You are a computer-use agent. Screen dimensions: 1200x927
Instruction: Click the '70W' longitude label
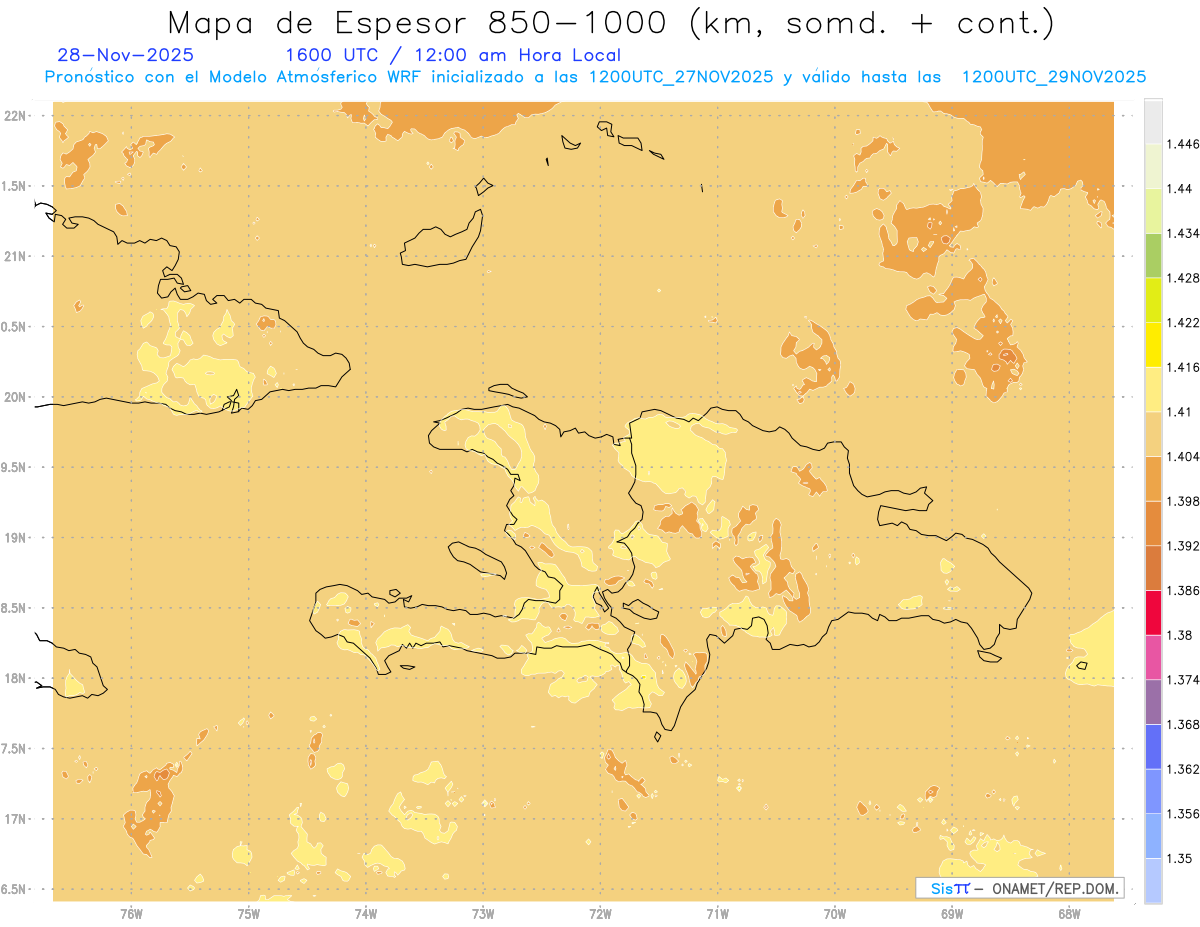[835, 914]
